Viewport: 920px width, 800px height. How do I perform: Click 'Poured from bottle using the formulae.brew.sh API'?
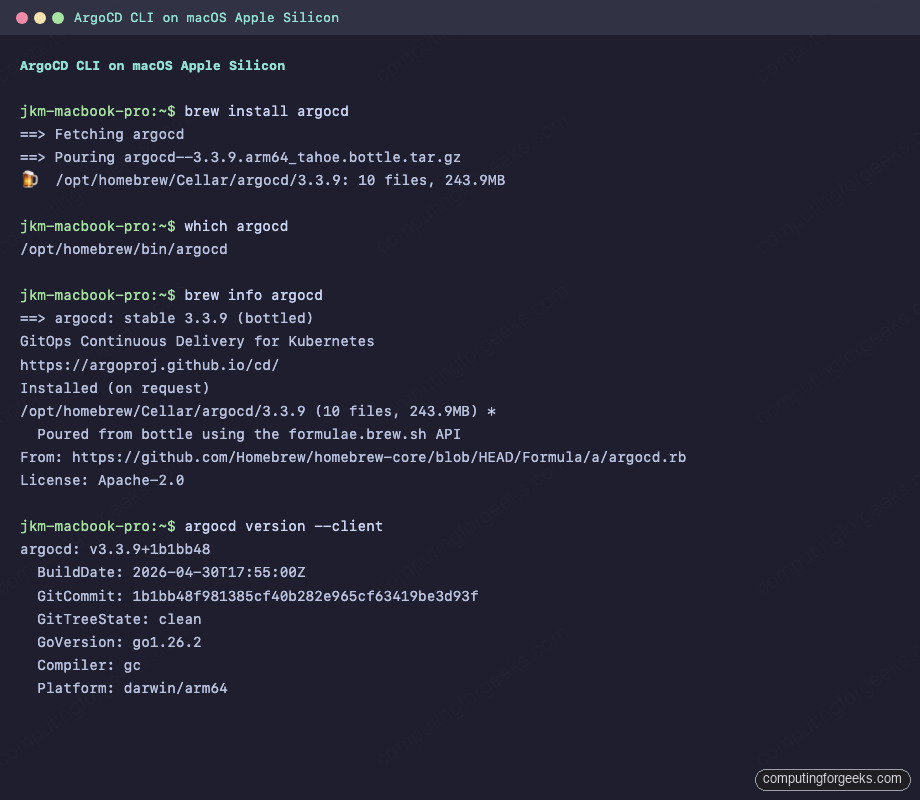[x=249, y=434]
